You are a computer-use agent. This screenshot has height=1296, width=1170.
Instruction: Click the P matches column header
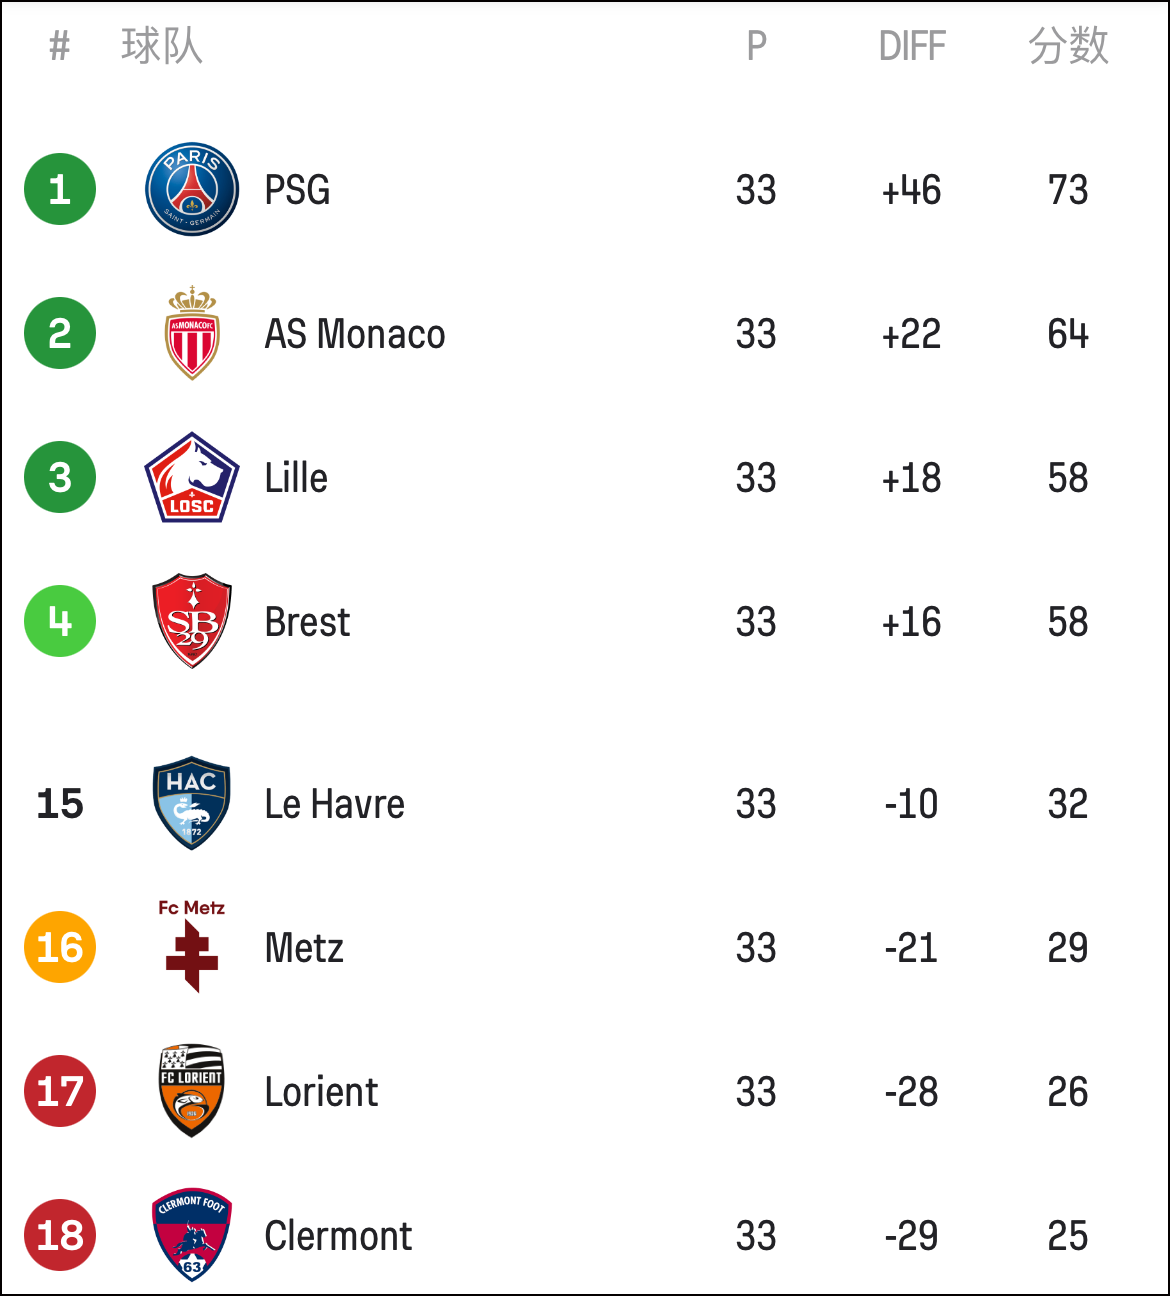point(757,46)
